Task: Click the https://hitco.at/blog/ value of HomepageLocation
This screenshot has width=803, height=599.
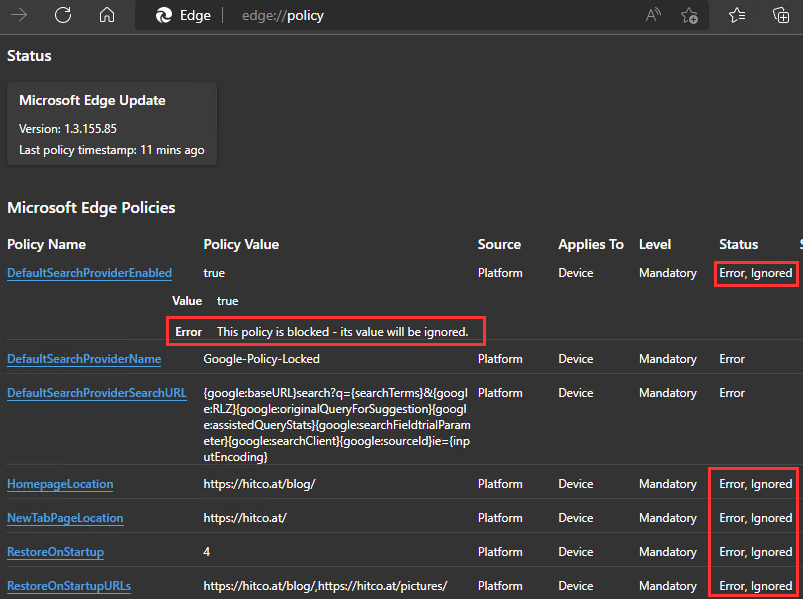Action: (x=259, y=484)
